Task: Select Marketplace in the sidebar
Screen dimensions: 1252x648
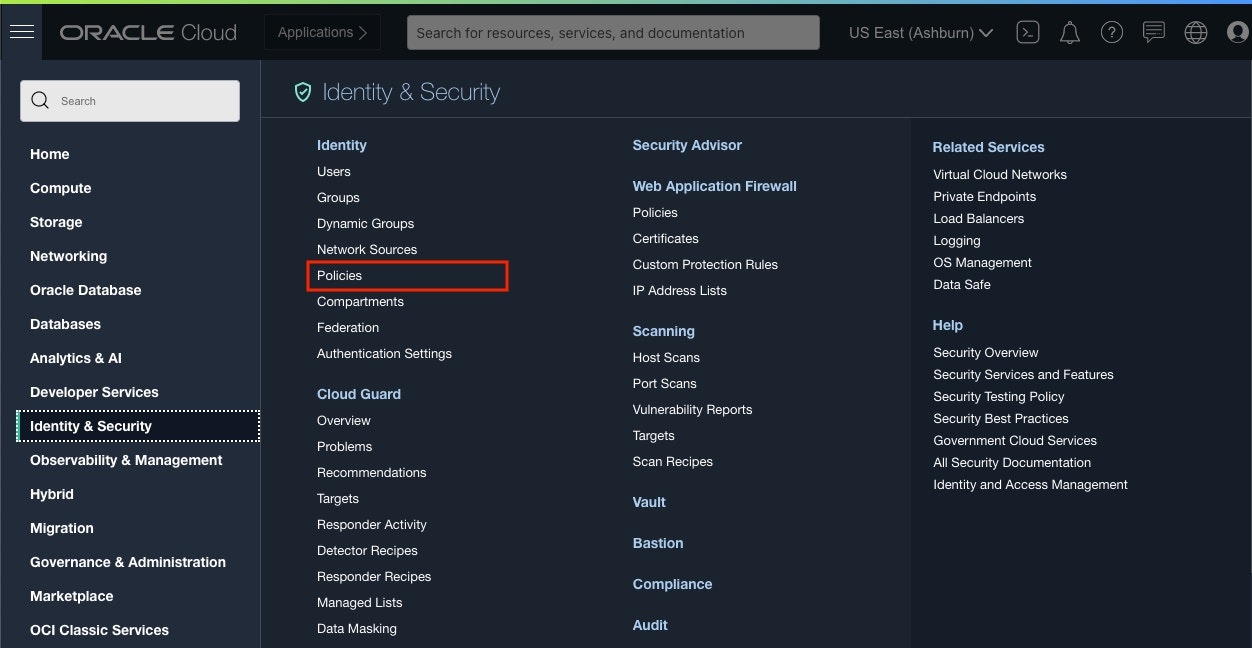Action: click(x=72, y=596)
